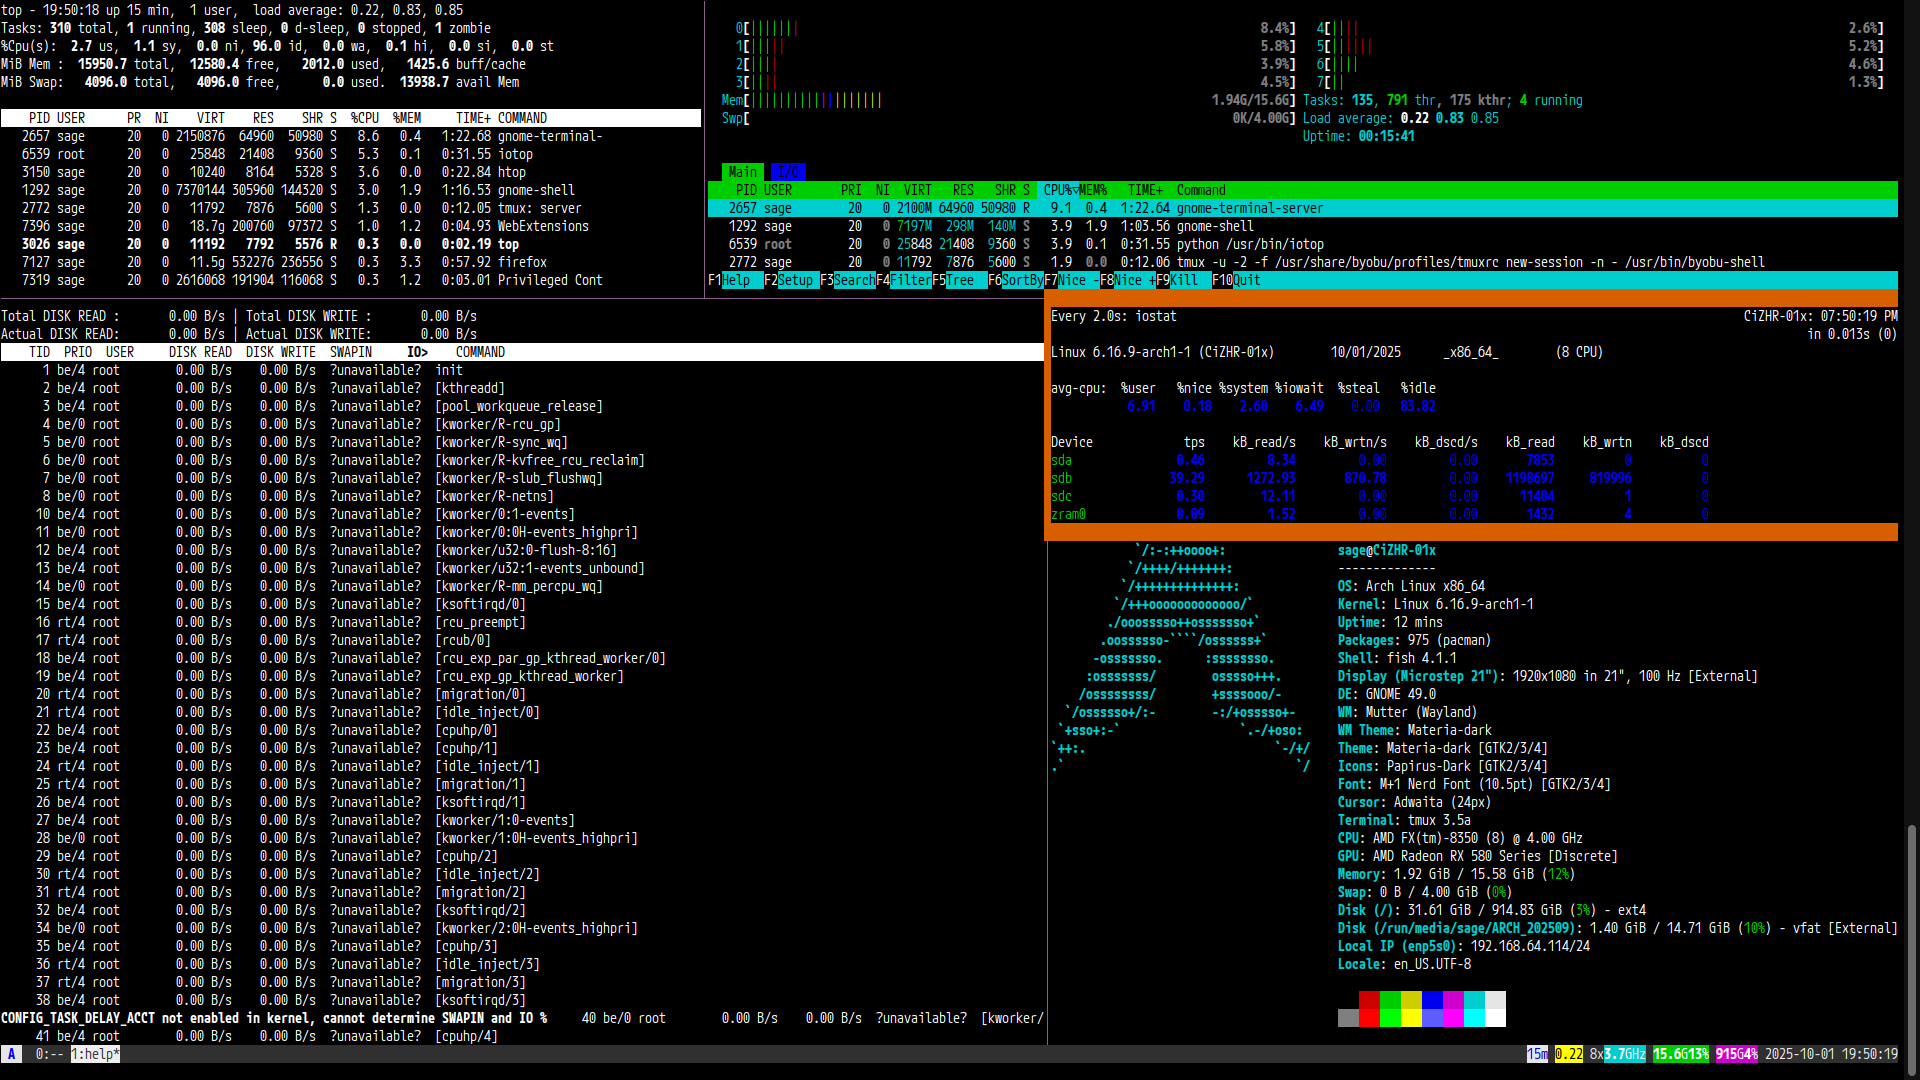Click the yellow 0.22 load indicator in status bar
The image size is (1920, 1080).
coord(1568,1054)
